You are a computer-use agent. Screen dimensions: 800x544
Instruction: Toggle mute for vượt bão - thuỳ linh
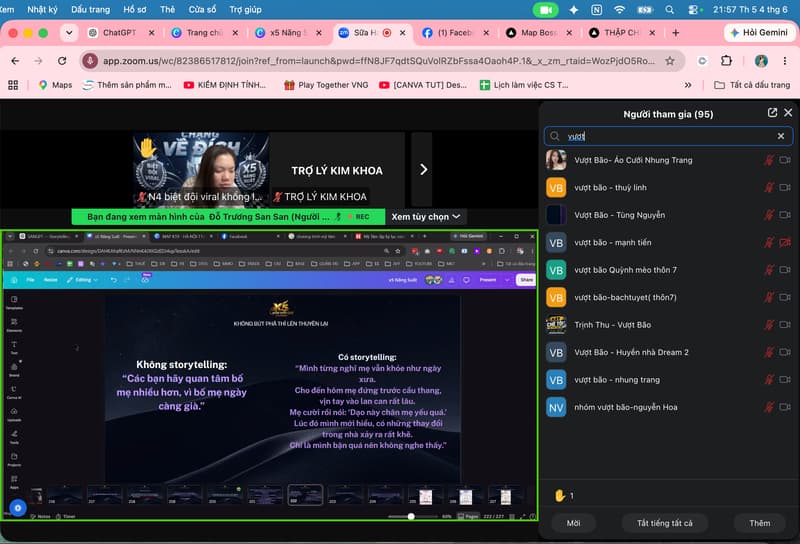[x=769, y=188]
